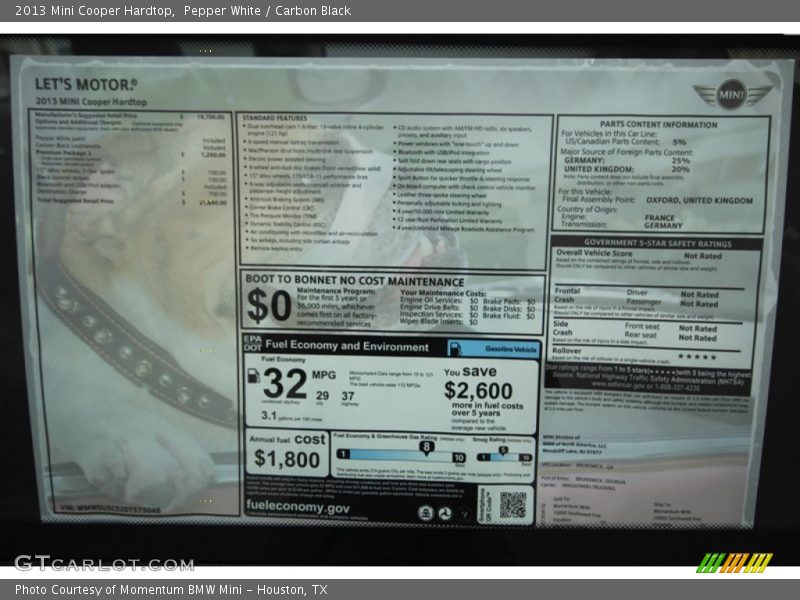Open the fueleconomy.gov link
Viewport: 800px width, 600px height.
pos(298,507)
